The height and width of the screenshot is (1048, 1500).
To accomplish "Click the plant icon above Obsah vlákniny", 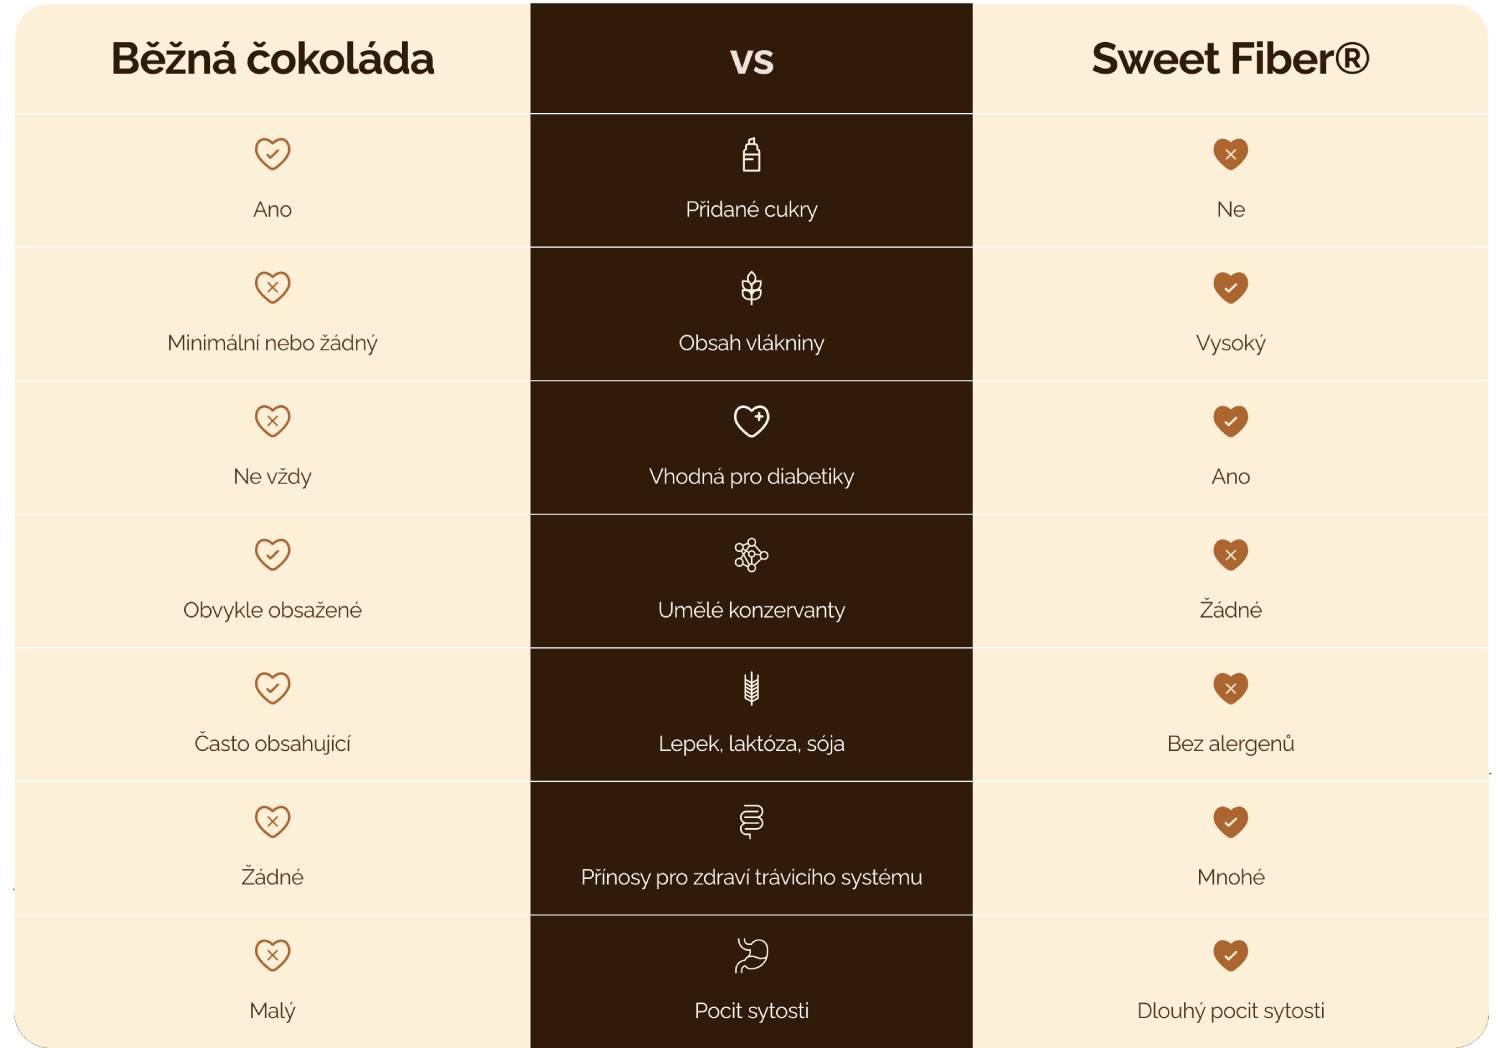I will pos(751,288).
